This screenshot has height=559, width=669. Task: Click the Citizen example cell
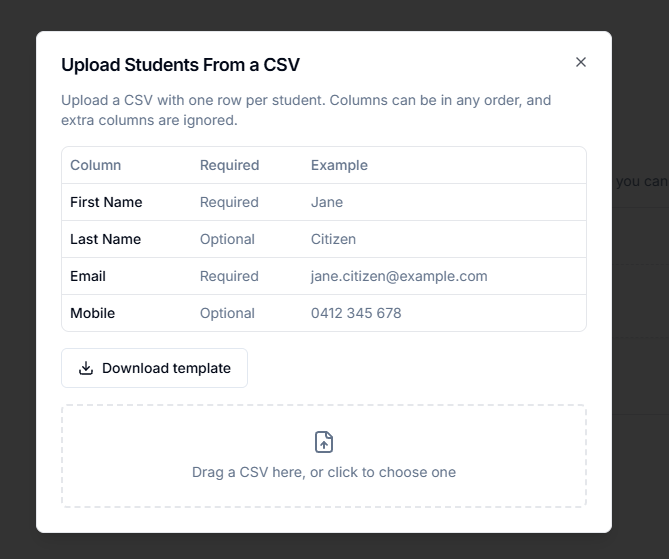point(333,239)
